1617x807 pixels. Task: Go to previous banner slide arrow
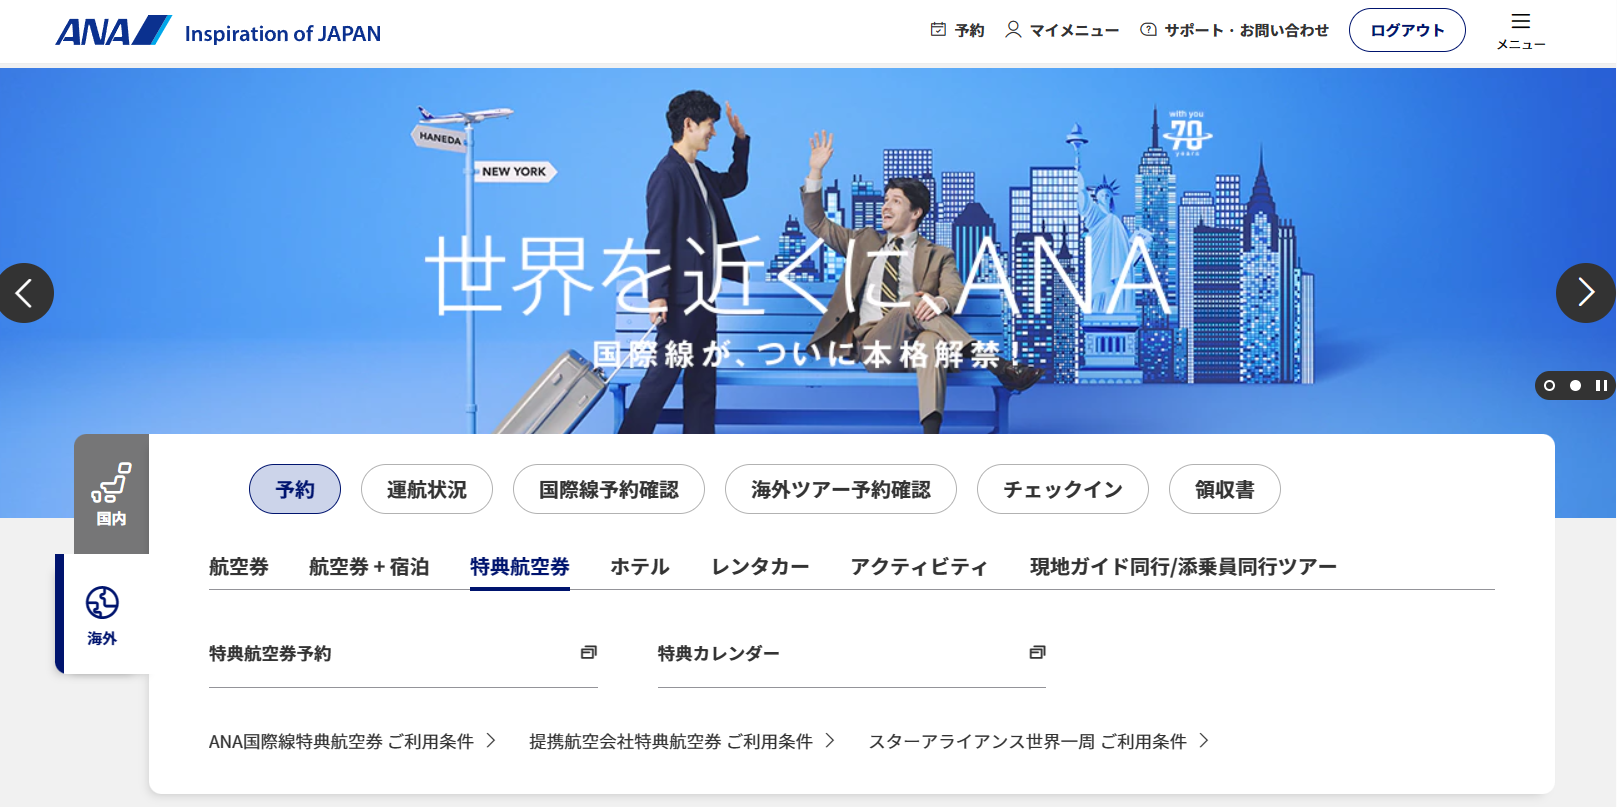coord(25,293)
